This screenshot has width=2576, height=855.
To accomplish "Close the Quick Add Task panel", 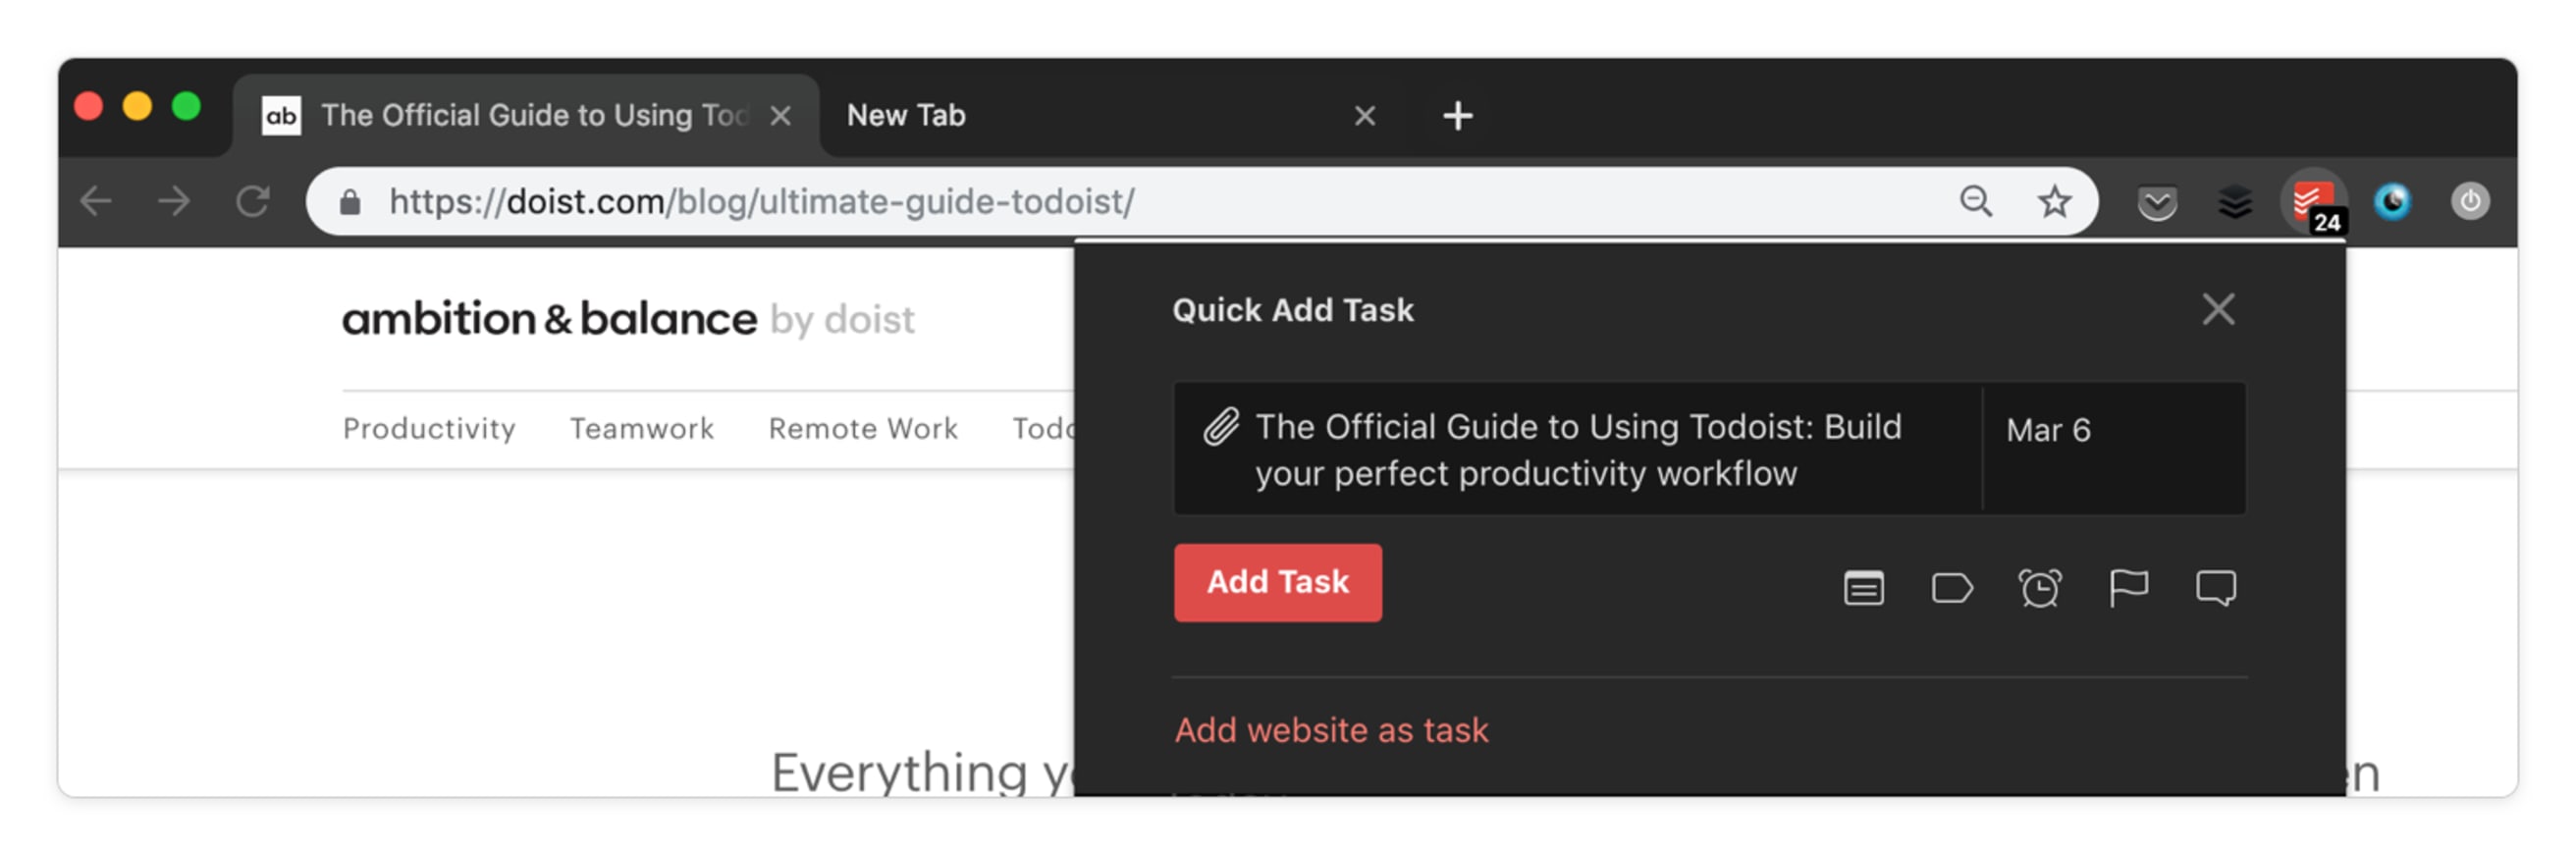I will pyautogui.click(x=2218, y=310).
